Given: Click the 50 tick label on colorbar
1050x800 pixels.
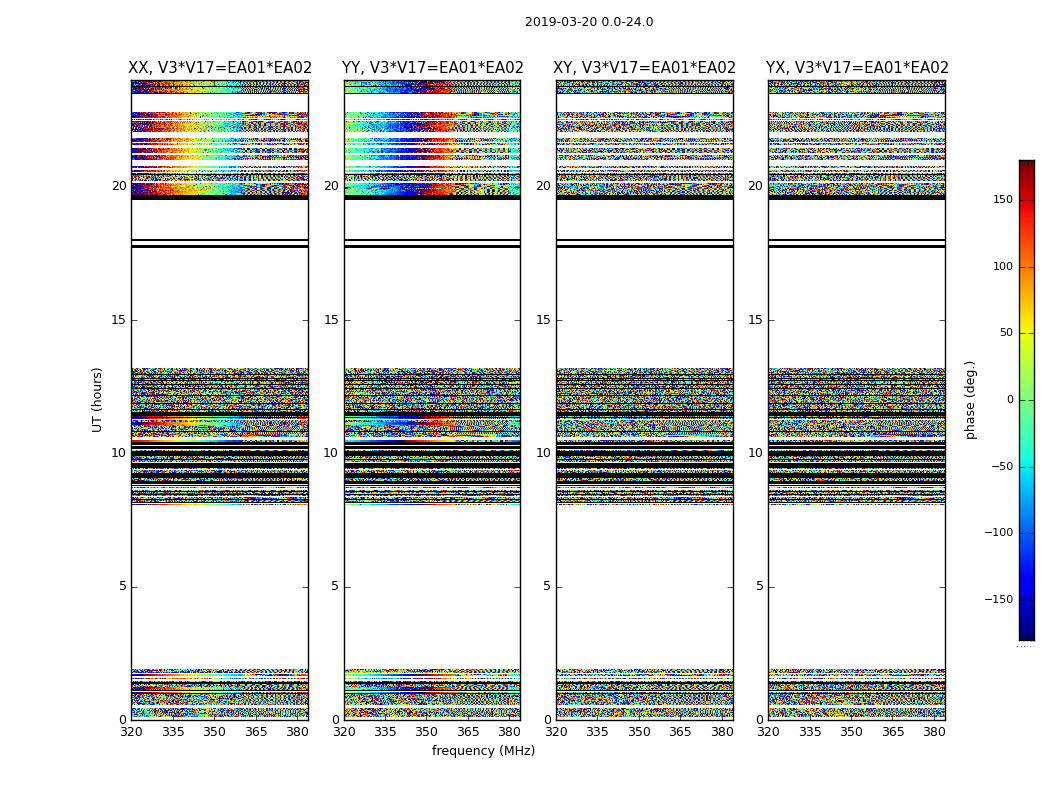Looking at the screenshot, I should click(x=1006, y=333).
